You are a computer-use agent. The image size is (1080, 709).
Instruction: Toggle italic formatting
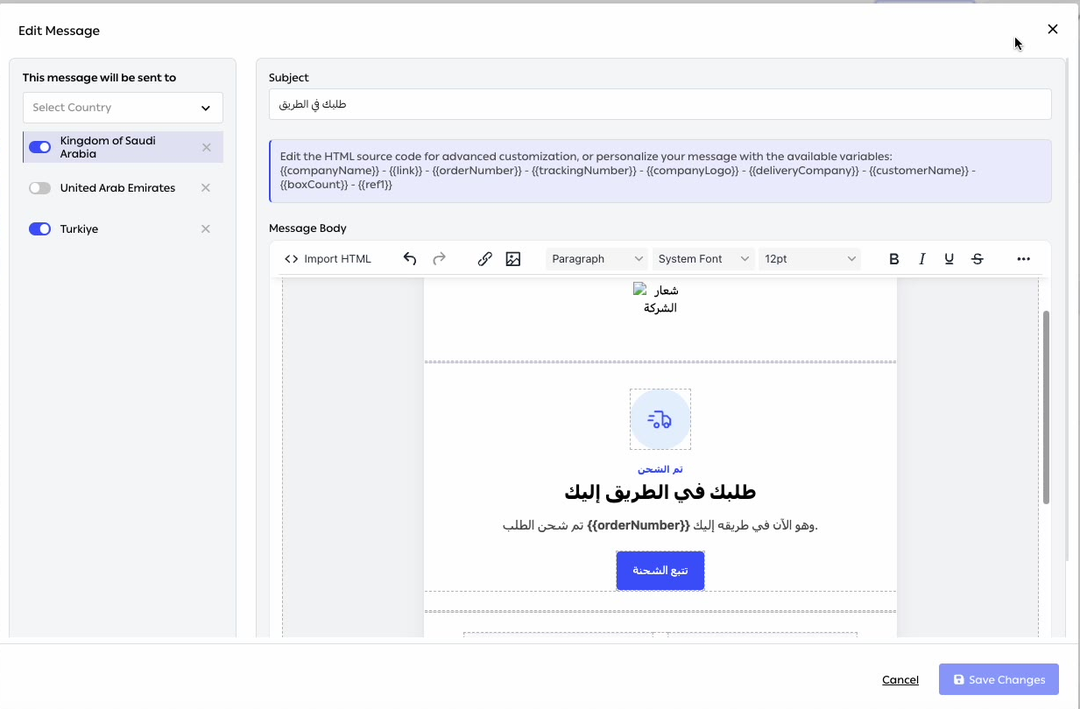(x=922, y=258)
